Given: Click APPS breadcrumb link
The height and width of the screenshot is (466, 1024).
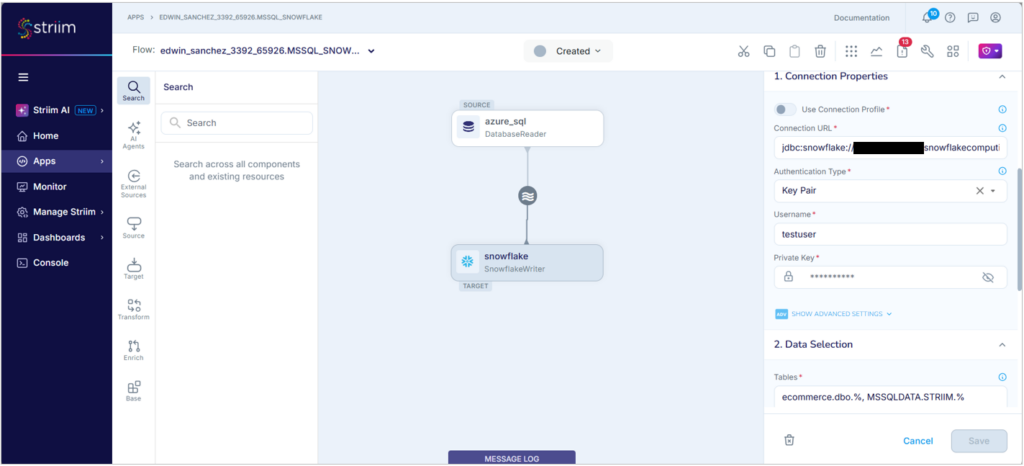Looking at the screenshot, I should [x=136, y=18].
